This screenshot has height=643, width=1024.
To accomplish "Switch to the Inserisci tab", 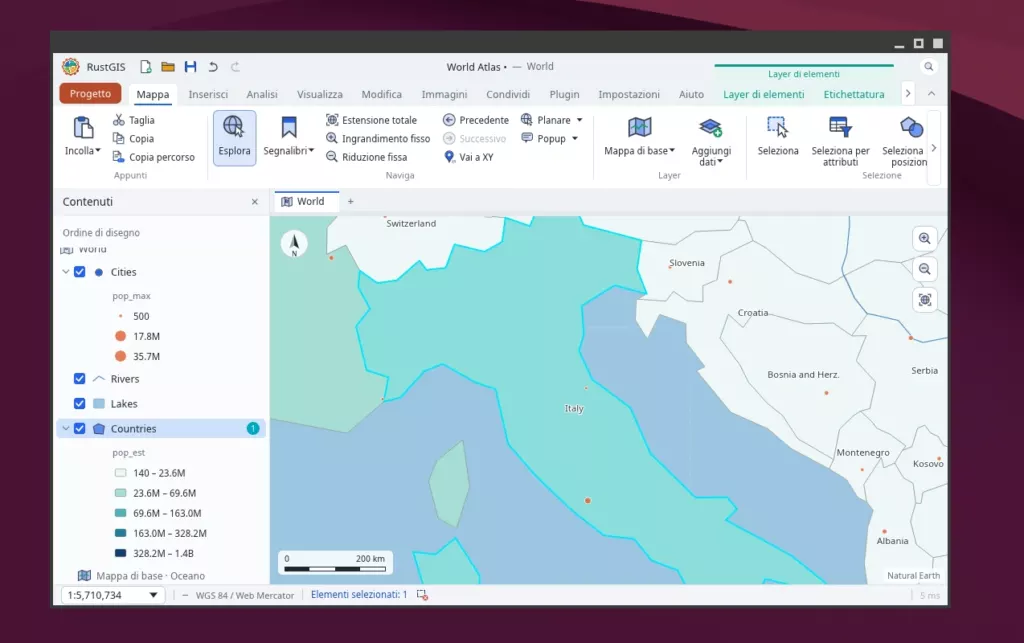I will 208,94.
